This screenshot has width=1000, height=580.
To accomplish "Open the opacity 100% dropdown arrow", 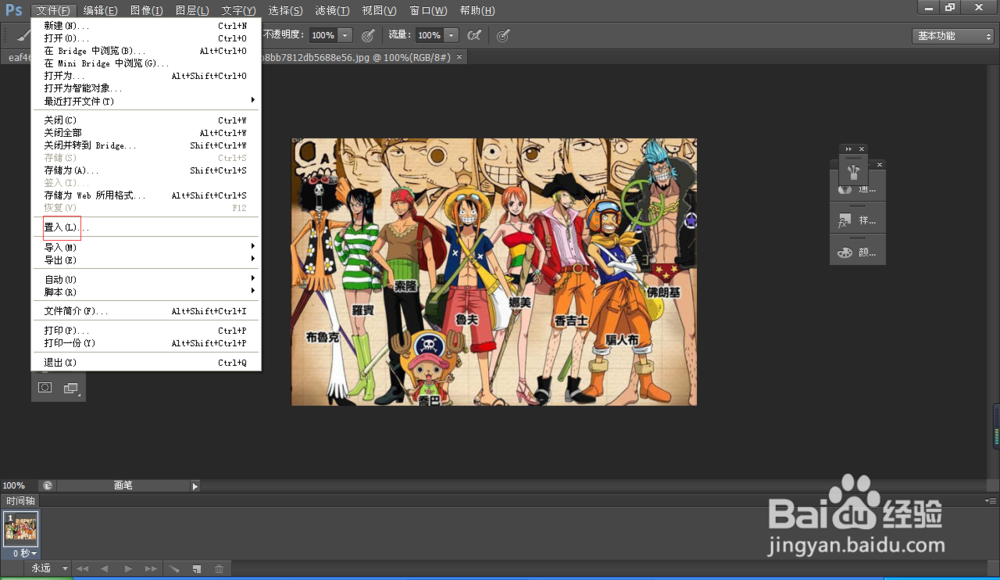I will [344, 36].
